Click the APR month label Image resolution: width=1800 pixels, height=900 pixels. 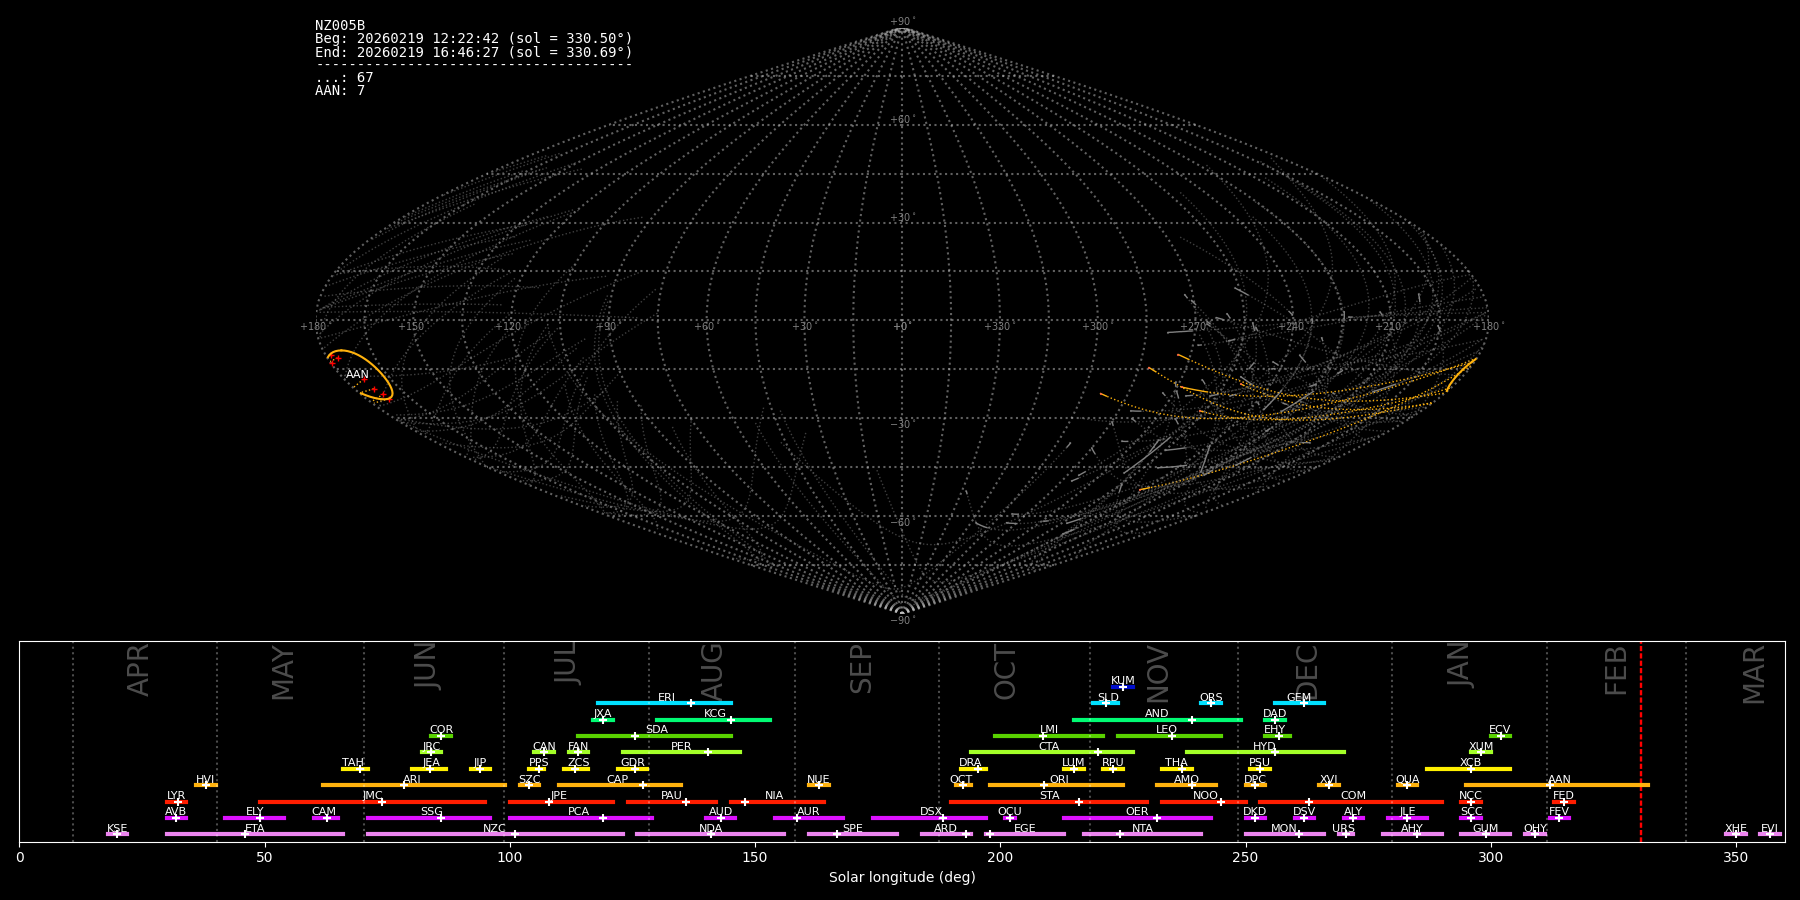[x=138, y=670]
